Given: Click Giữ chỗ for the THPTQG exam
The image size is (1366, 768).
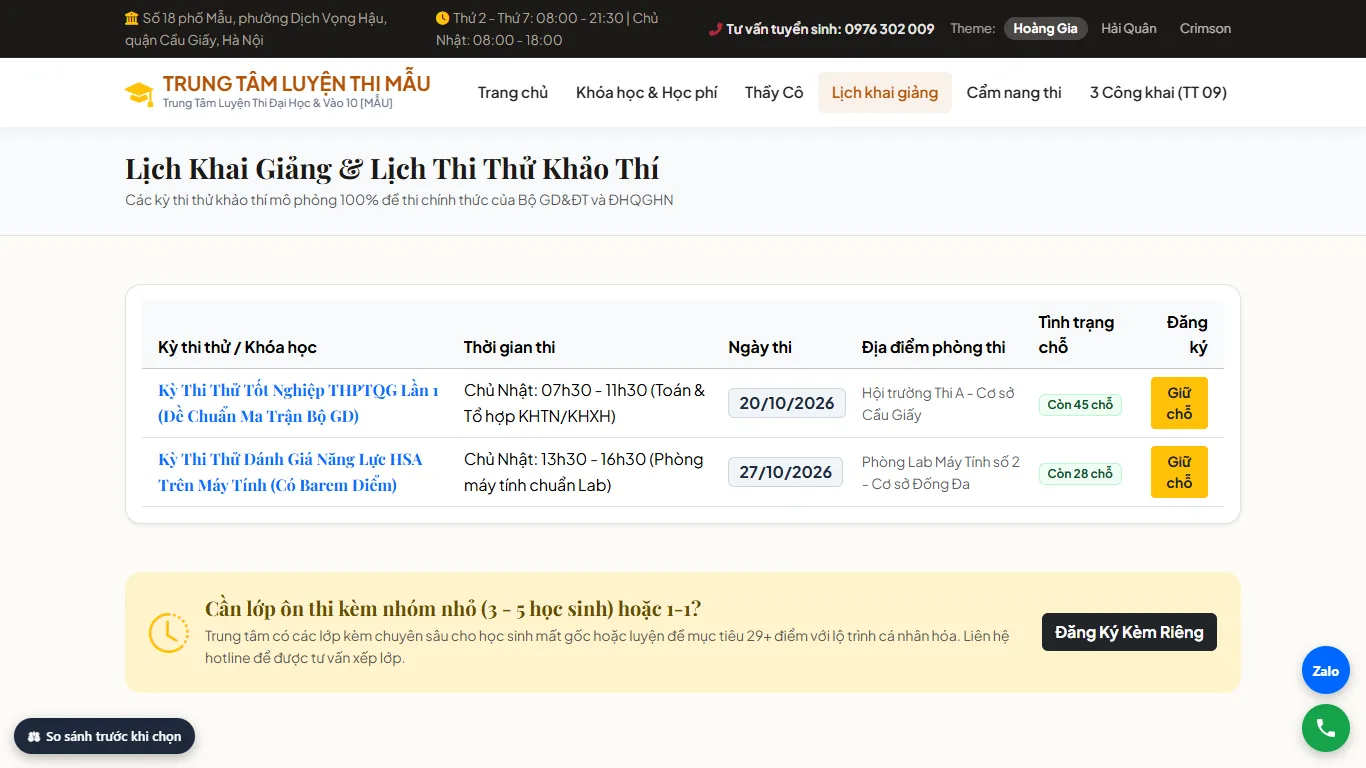Looking at the screenshot, I should [1179, 403].
